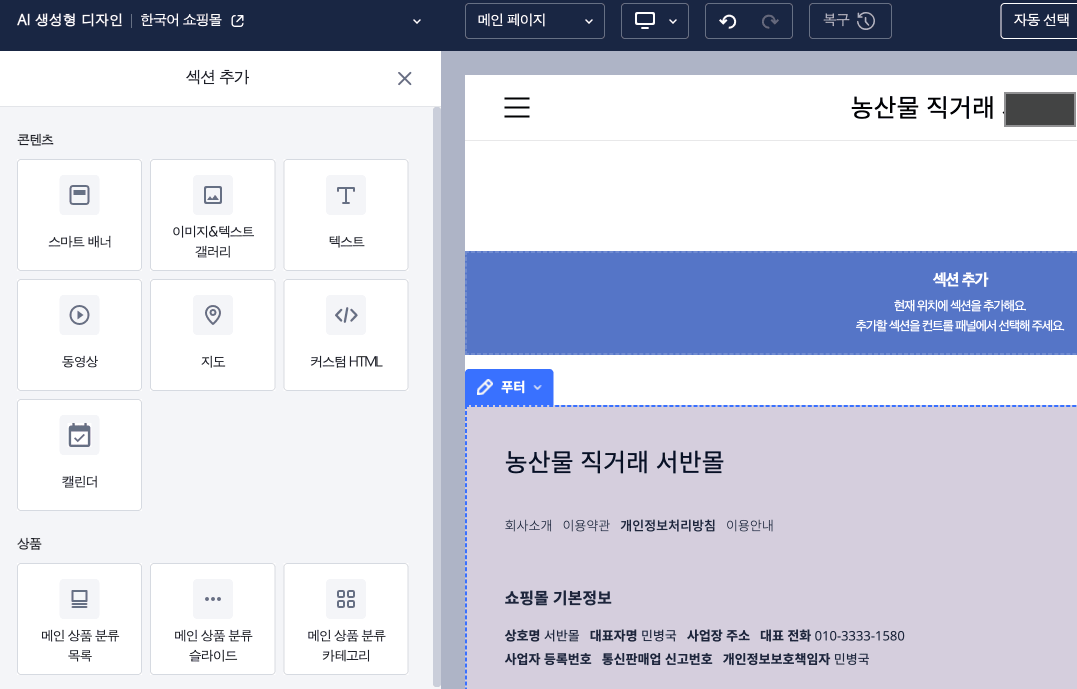
Task: Insert a 동영상 section
Action: click(x=79, y=334)
